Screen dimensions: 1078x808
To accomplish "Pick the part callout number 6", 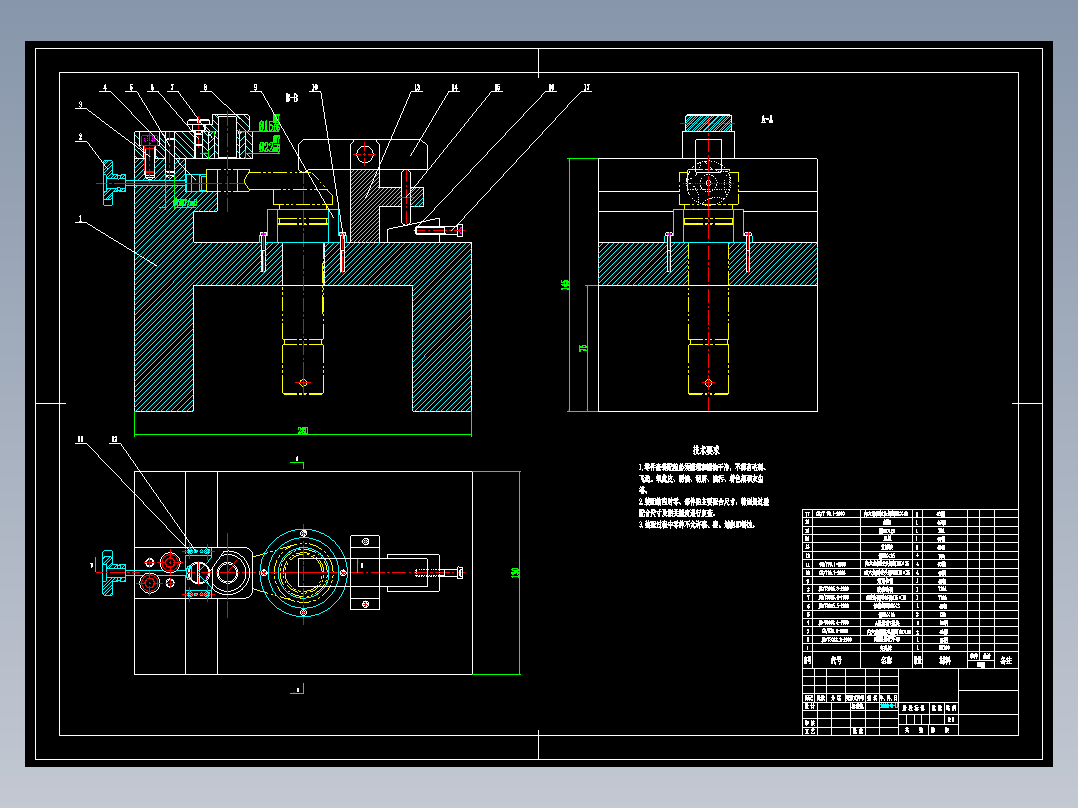I will 152,87.
